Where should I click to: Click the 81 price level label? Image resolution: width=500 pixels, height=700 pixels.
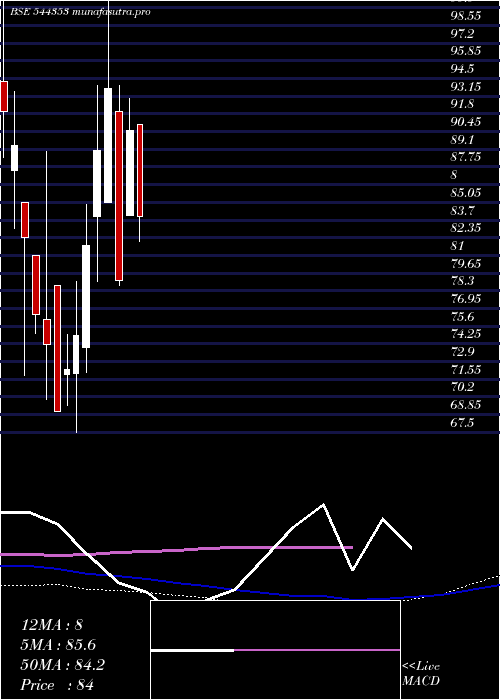point(458,246)
